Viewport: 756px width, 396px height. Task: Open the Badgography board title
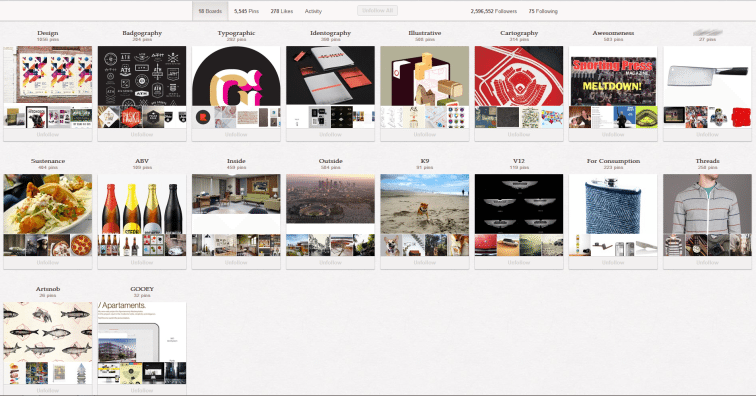[142, 33]
